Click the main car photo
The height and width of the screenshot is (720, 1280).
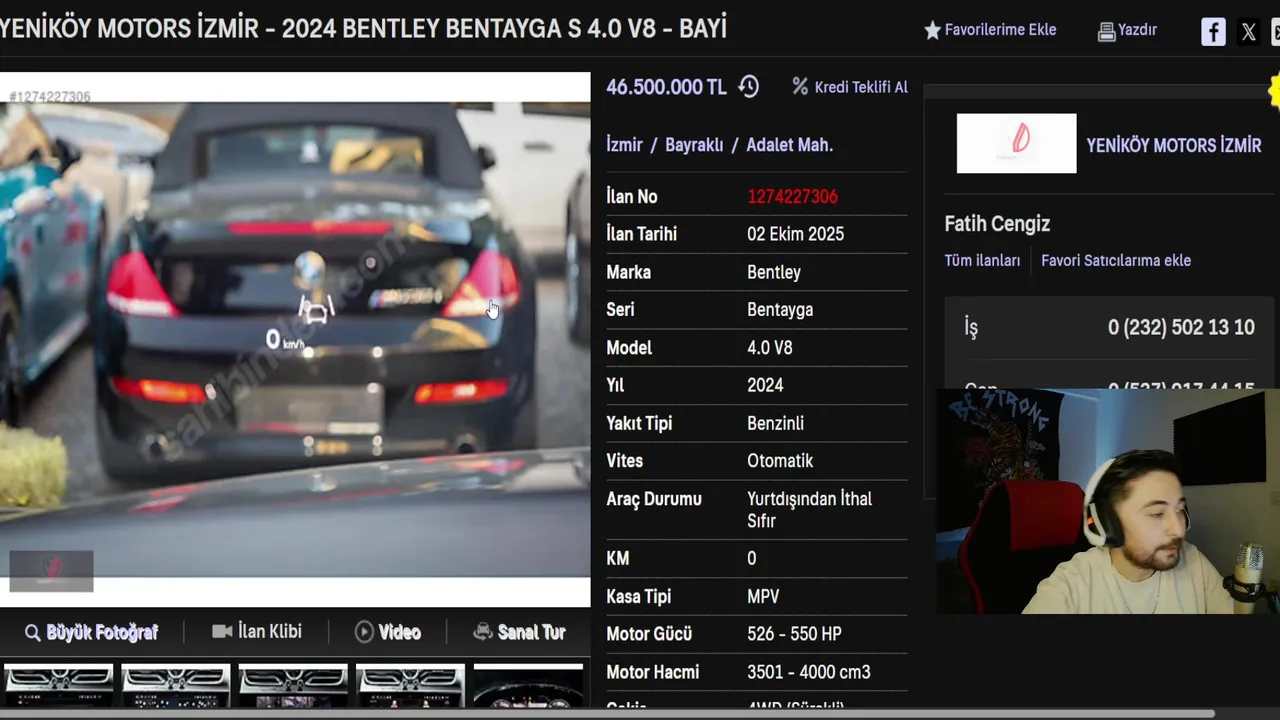coord(295,340)
